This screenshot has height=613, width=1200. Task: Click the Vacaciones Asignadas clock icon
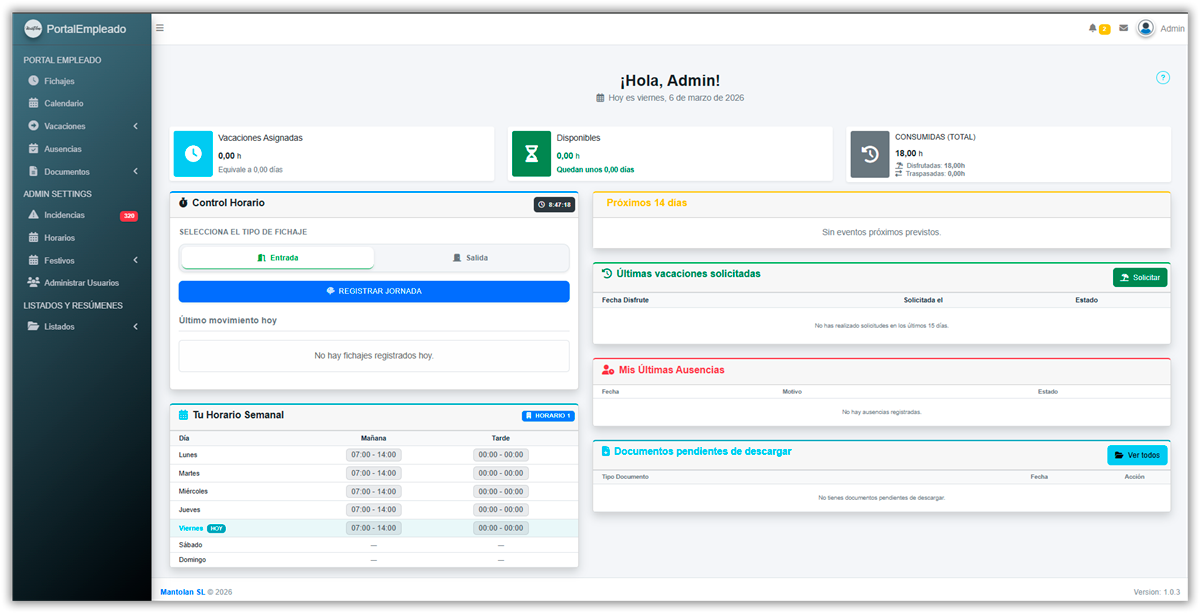click(193, 154)
